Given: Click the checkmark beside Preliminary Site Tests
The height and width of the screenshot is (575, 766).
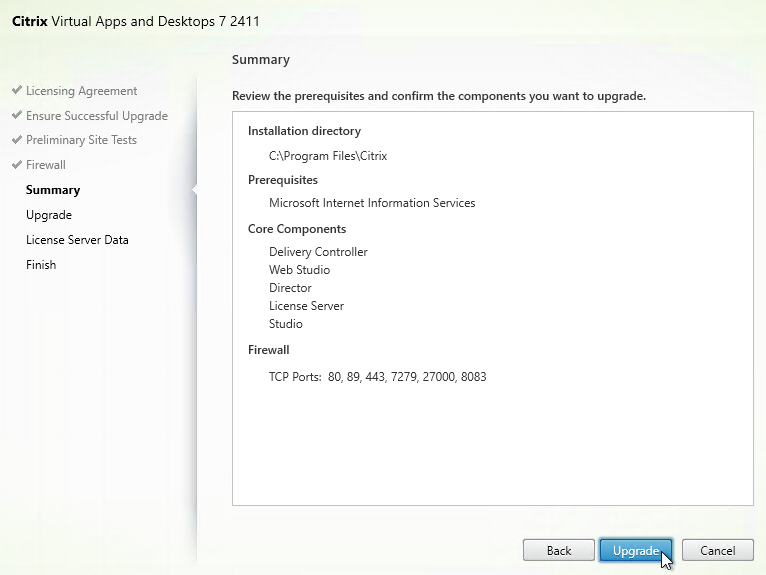Looking at the screenshot, I should (17, 139).
